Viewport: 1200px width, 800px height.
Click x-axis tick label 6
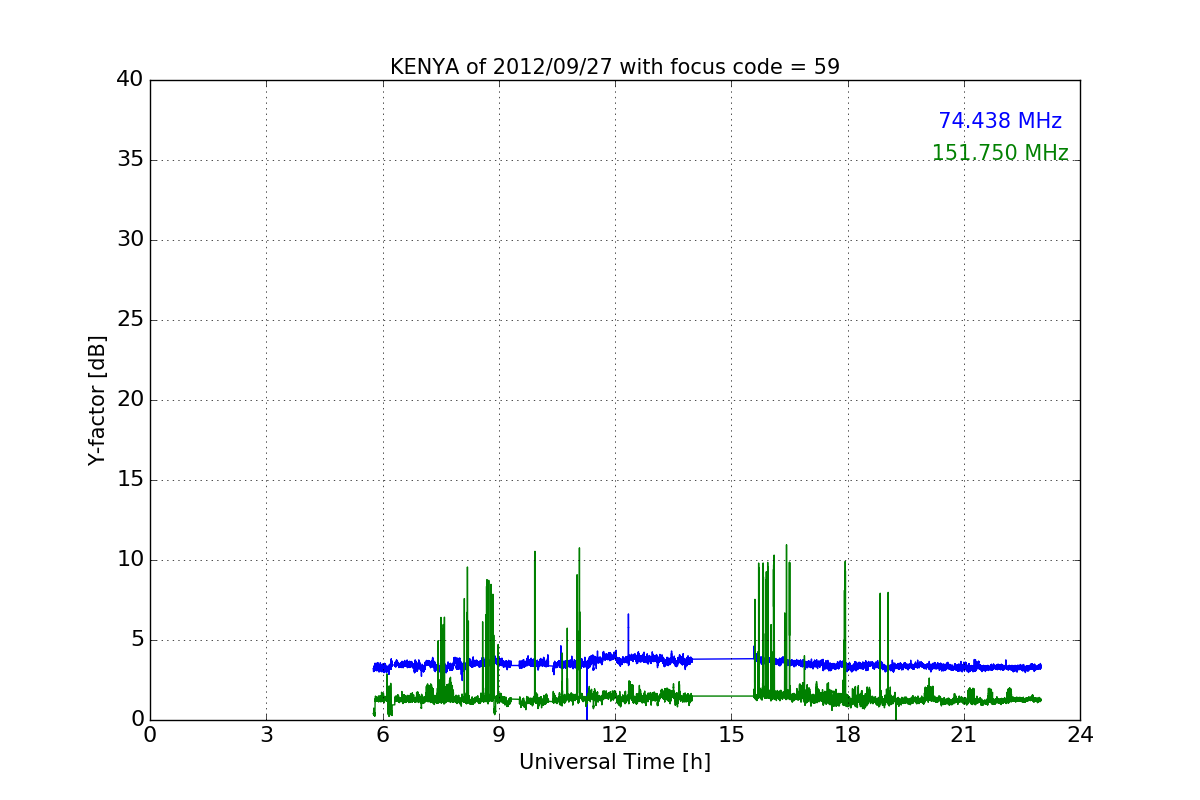click(x=383, y=735)
